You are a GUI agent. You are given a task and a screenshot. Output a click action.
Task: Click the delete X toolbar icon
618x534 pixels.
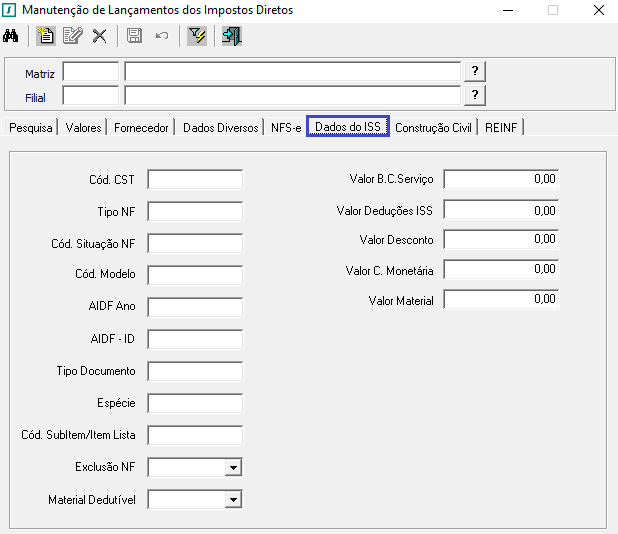point(99,37)
